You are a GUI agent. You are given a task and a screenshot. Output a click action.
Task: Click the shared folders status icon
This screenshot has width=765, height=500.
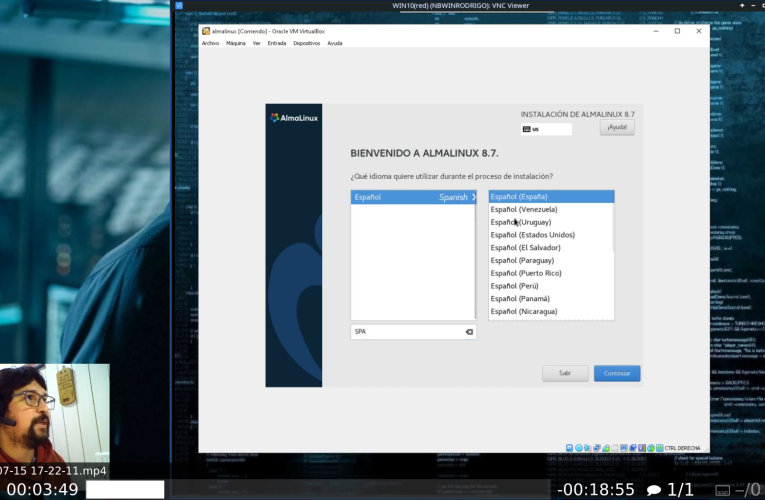pyautogui.click(x=615, y=448)
